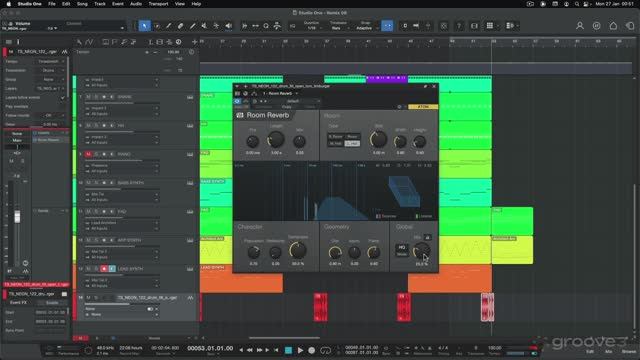This screenshot has height=360, width=640.
Task: Open the Transport menu
Action: pos(158,4)
